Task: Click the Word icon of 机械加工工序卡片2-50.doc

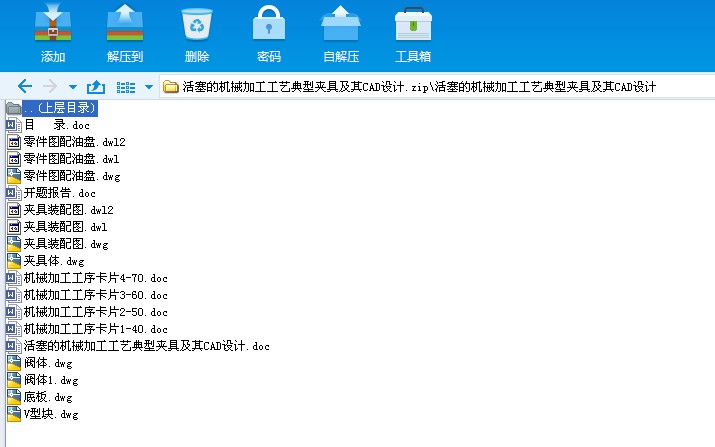Action: (x=14, y=312)
